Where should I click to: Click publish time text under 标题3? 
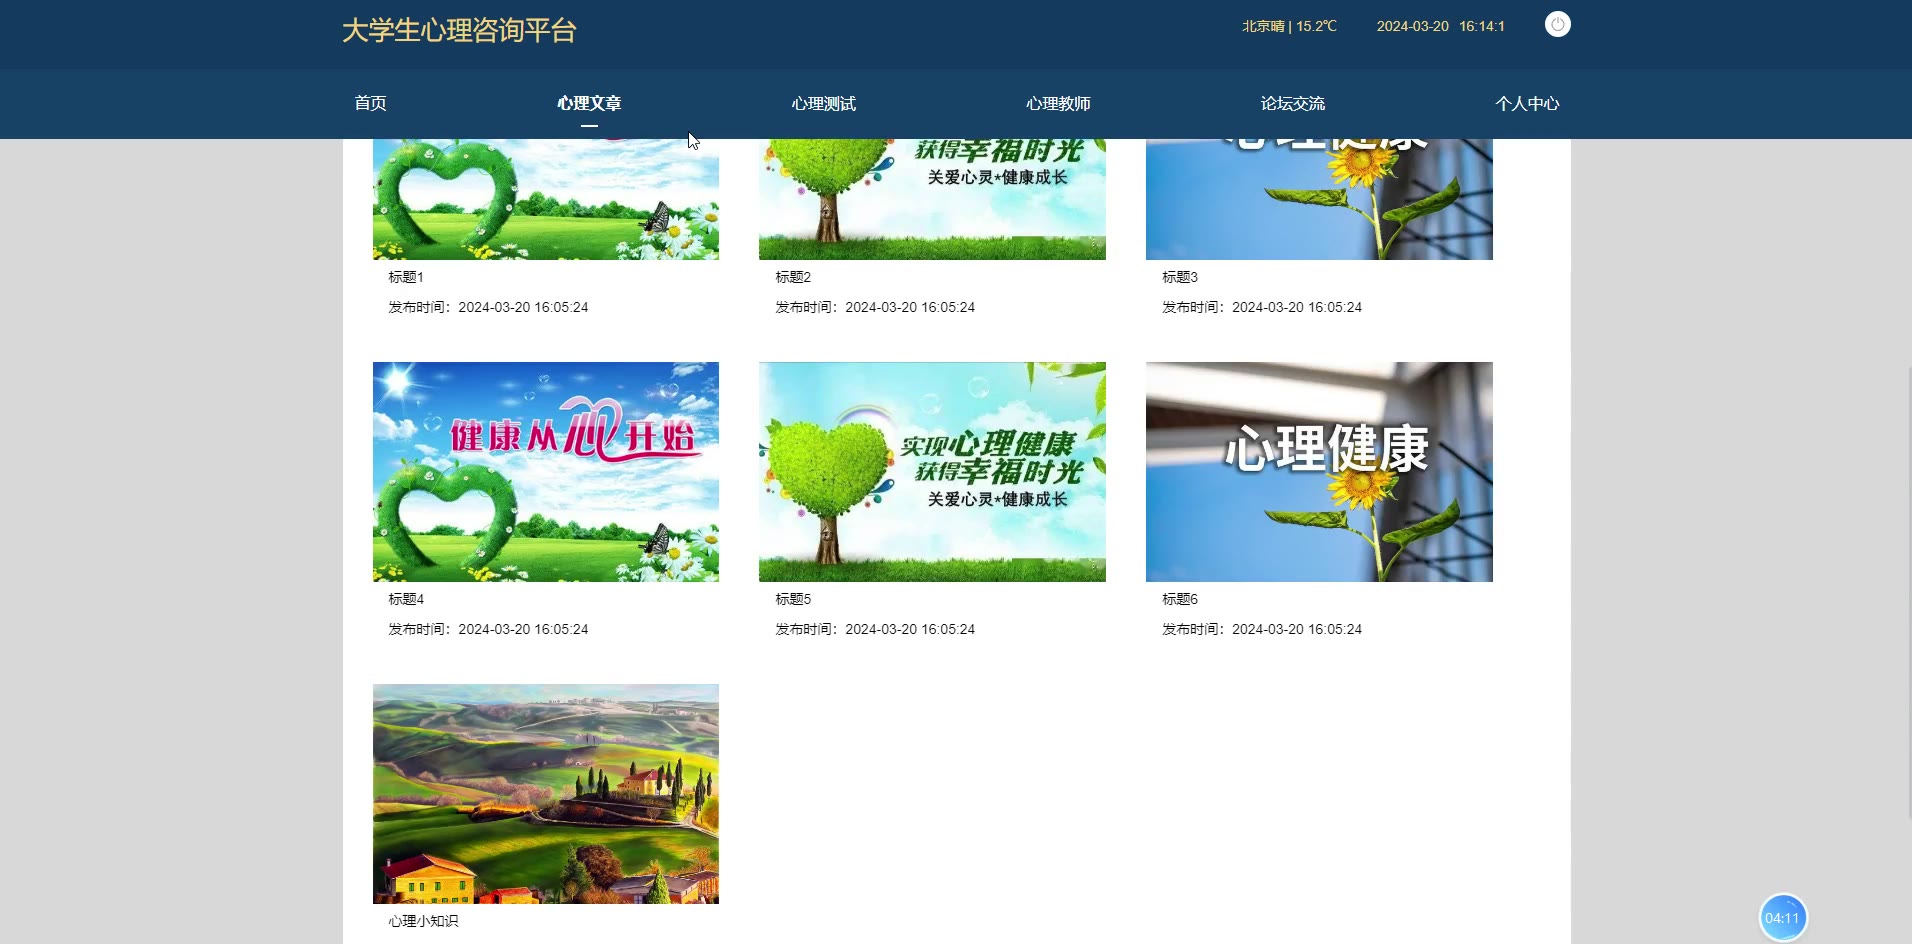tap(1262, 307)
